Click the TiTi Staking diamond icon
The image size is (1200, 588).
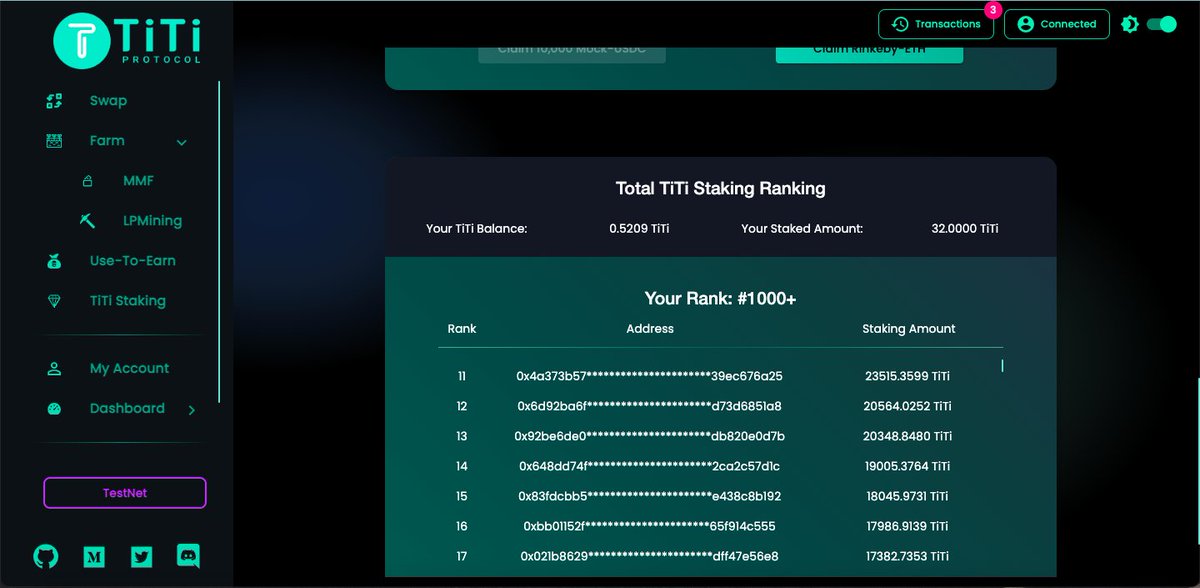55,301
